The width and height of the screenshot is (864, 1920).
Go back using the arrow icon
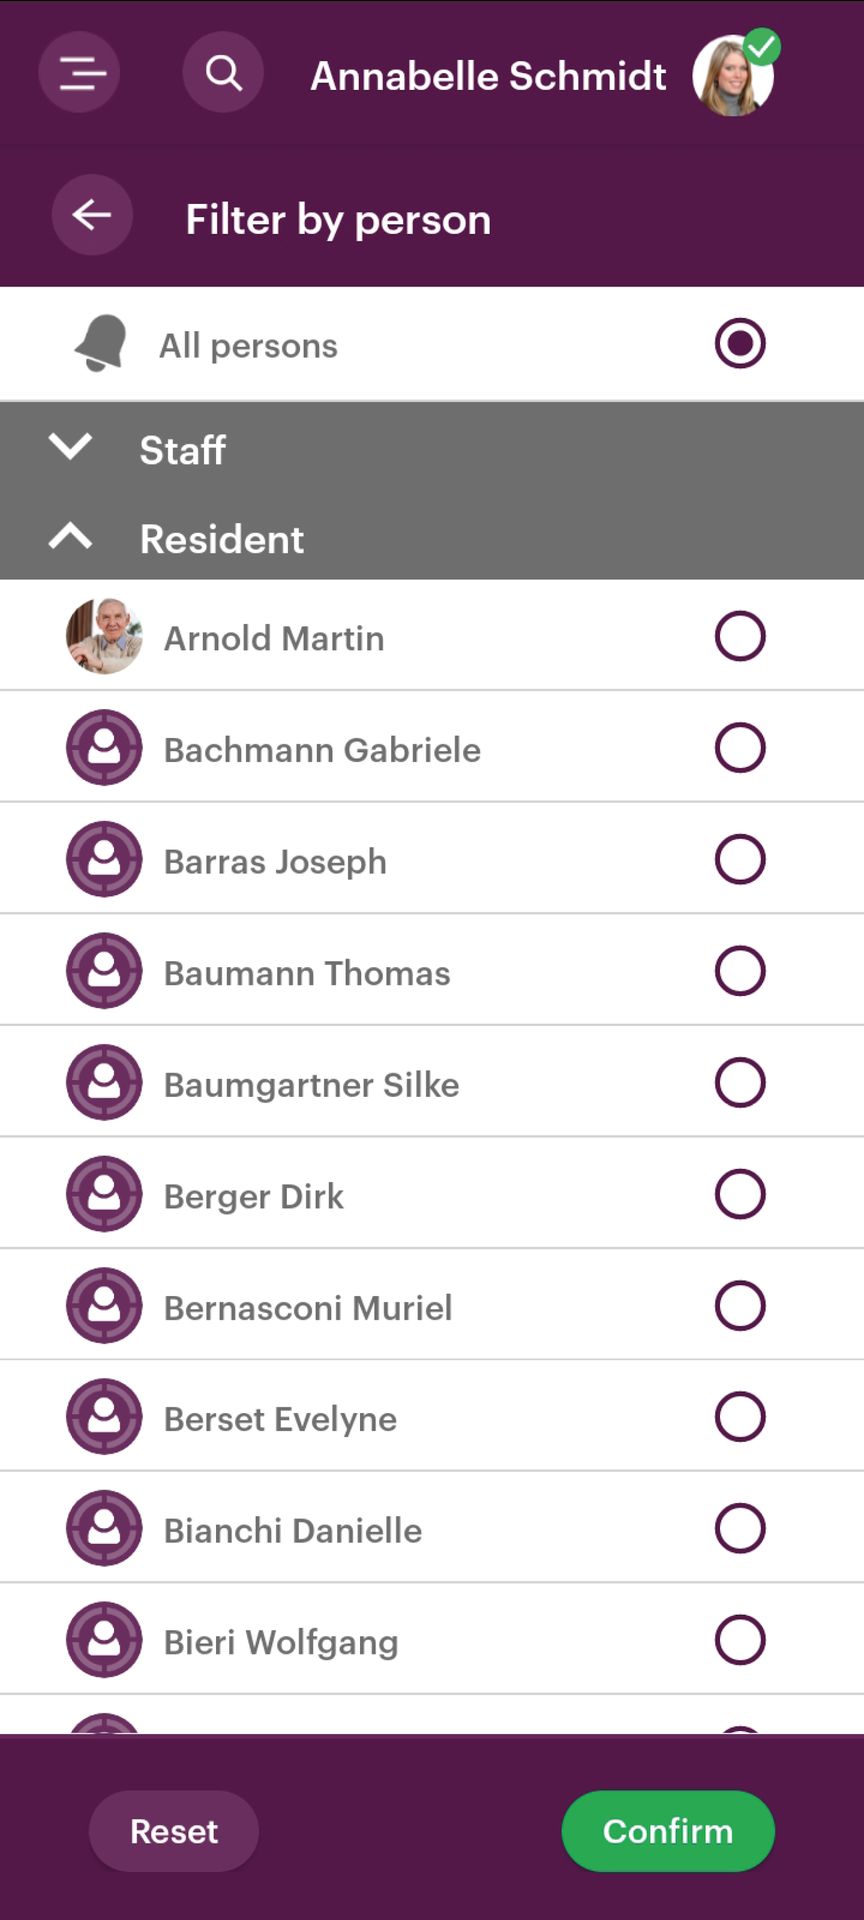92,215
